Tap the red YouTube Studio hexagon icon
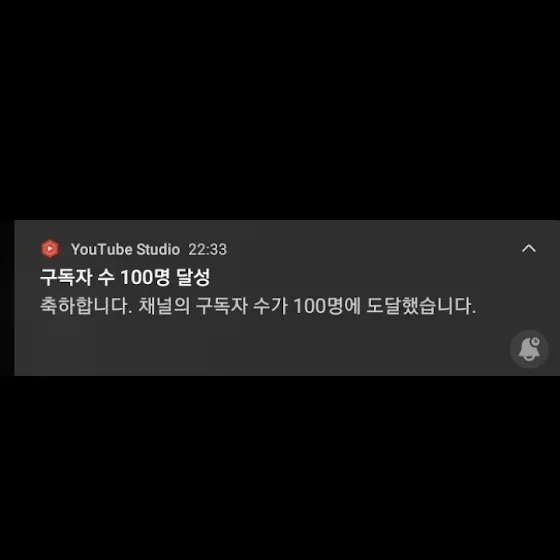560x560 pixels. [50, 248]
